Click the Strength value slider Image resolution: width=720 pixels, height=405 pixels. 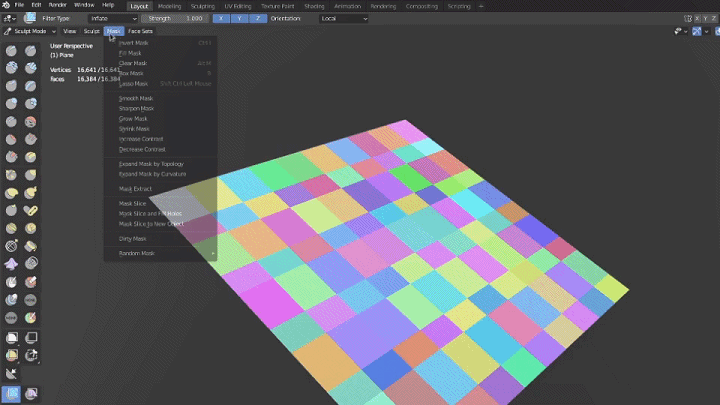[175, 18]
